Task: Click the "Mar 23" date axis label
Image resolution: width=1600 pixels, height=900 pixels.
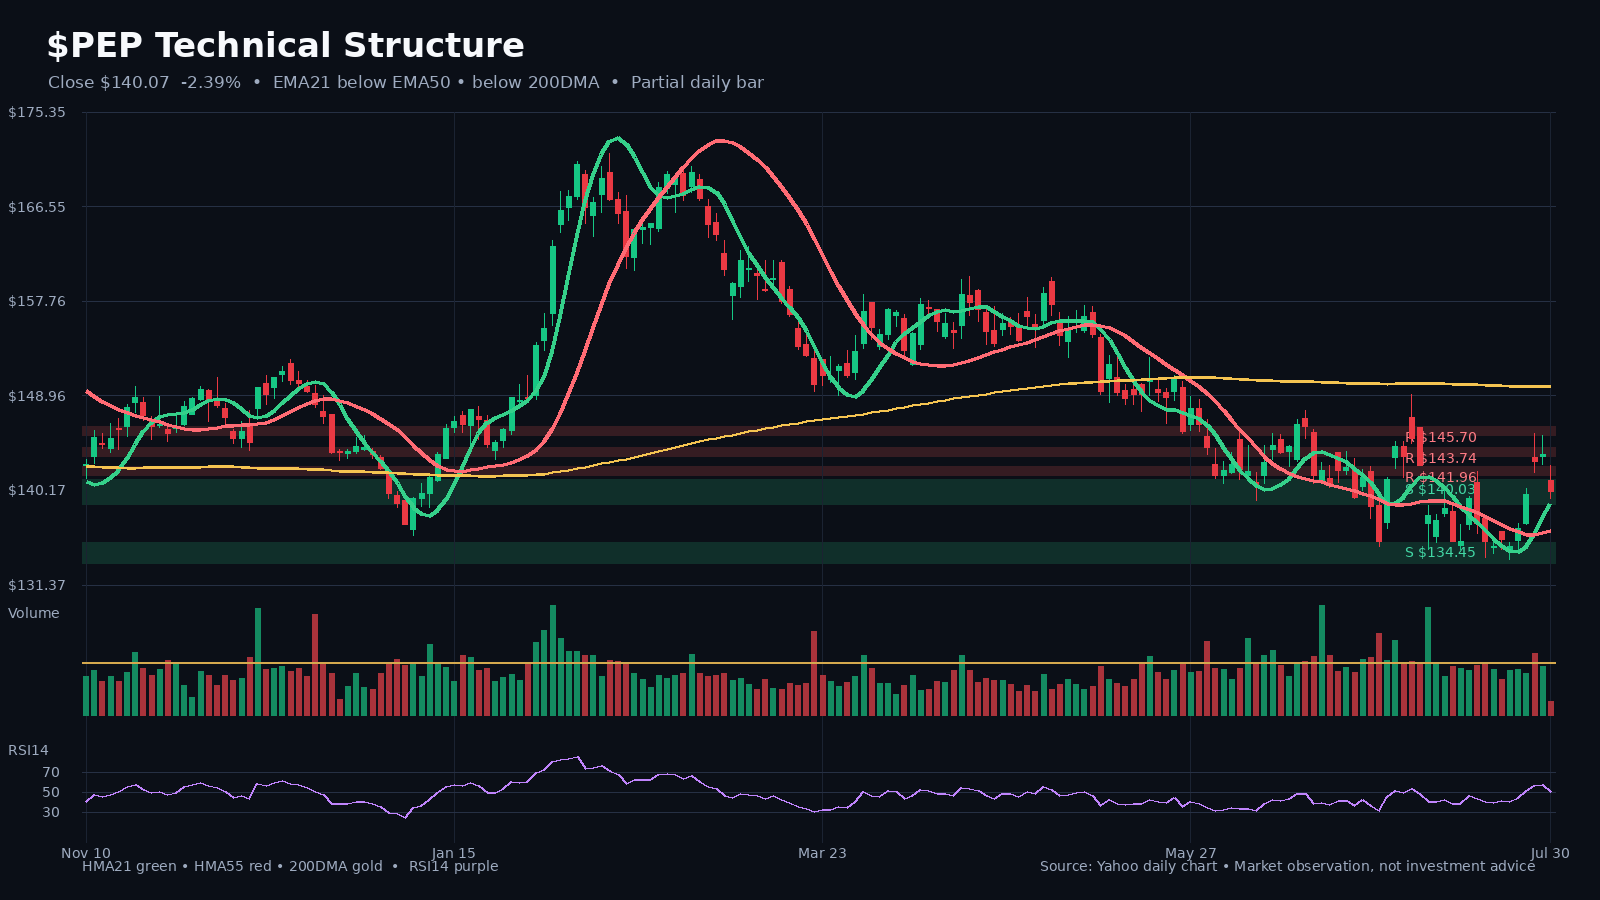Action: tap(822, 853)
